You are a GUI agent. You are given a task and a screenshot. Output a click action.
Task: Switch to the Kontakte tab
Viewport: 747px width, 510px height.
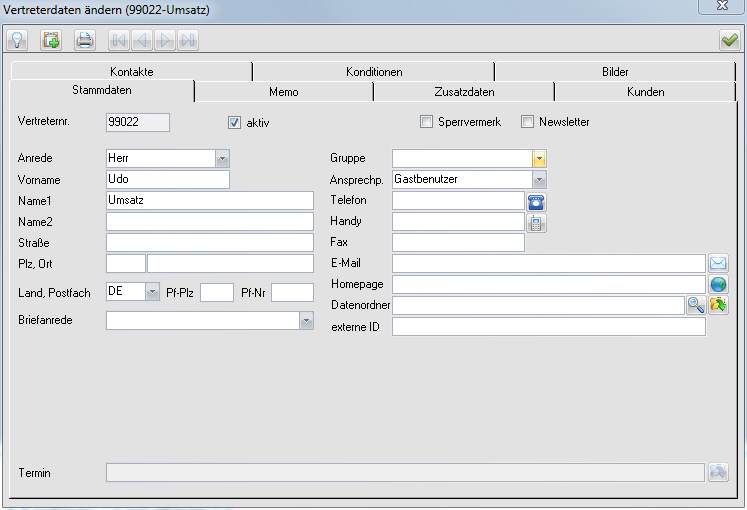coord(131,71)
